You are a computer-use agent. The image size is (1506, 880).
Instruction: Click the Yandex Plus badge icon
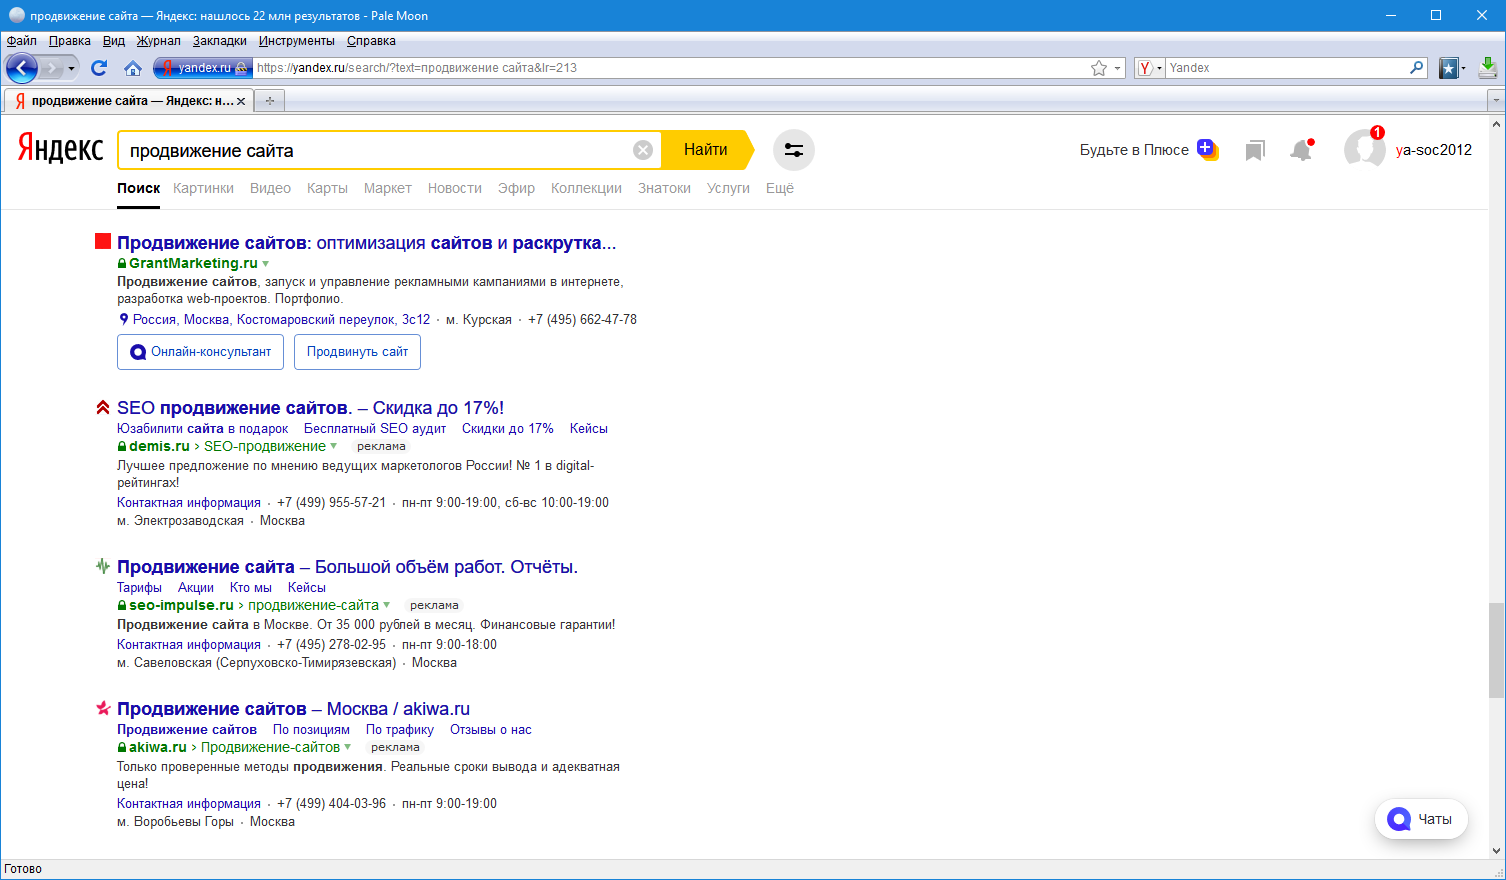(x=1208, y=150)
